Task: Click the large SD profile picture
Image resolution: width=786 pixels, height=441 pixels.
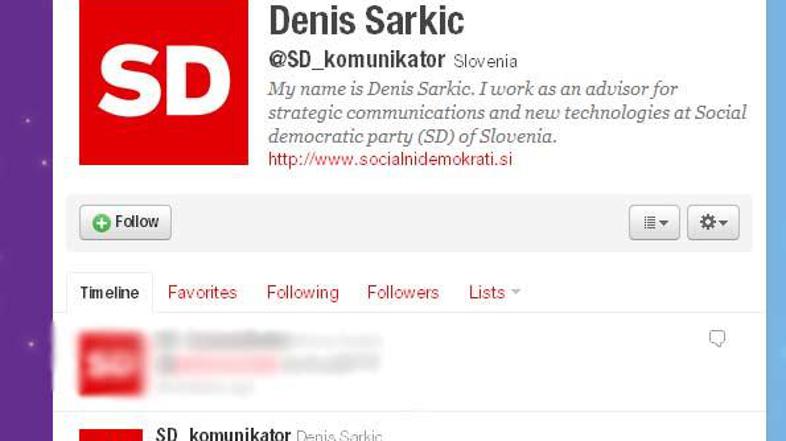Action: pyautogui.click(x=163, y=82)
